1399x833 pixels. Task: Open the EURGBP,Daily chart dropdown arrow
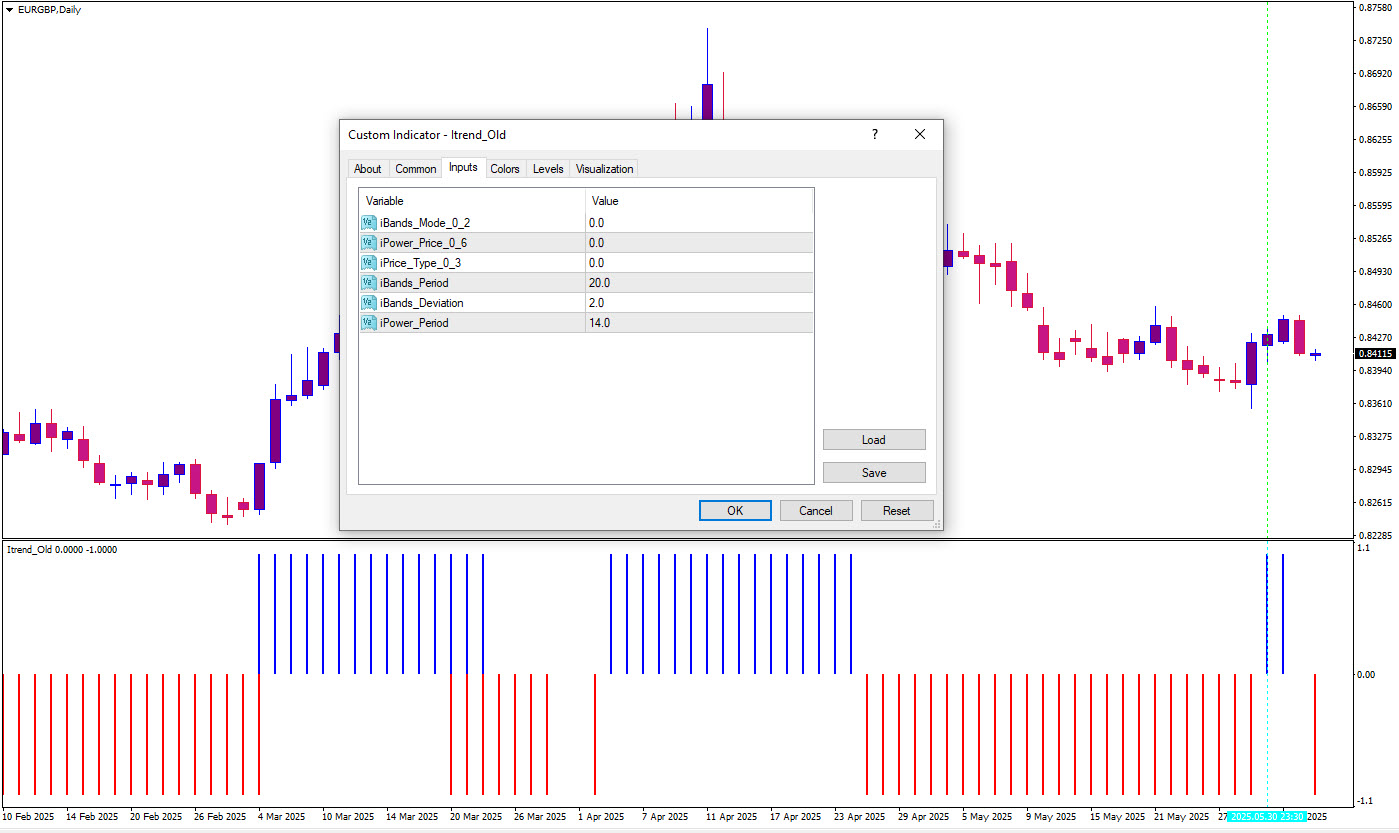(9, 9)
